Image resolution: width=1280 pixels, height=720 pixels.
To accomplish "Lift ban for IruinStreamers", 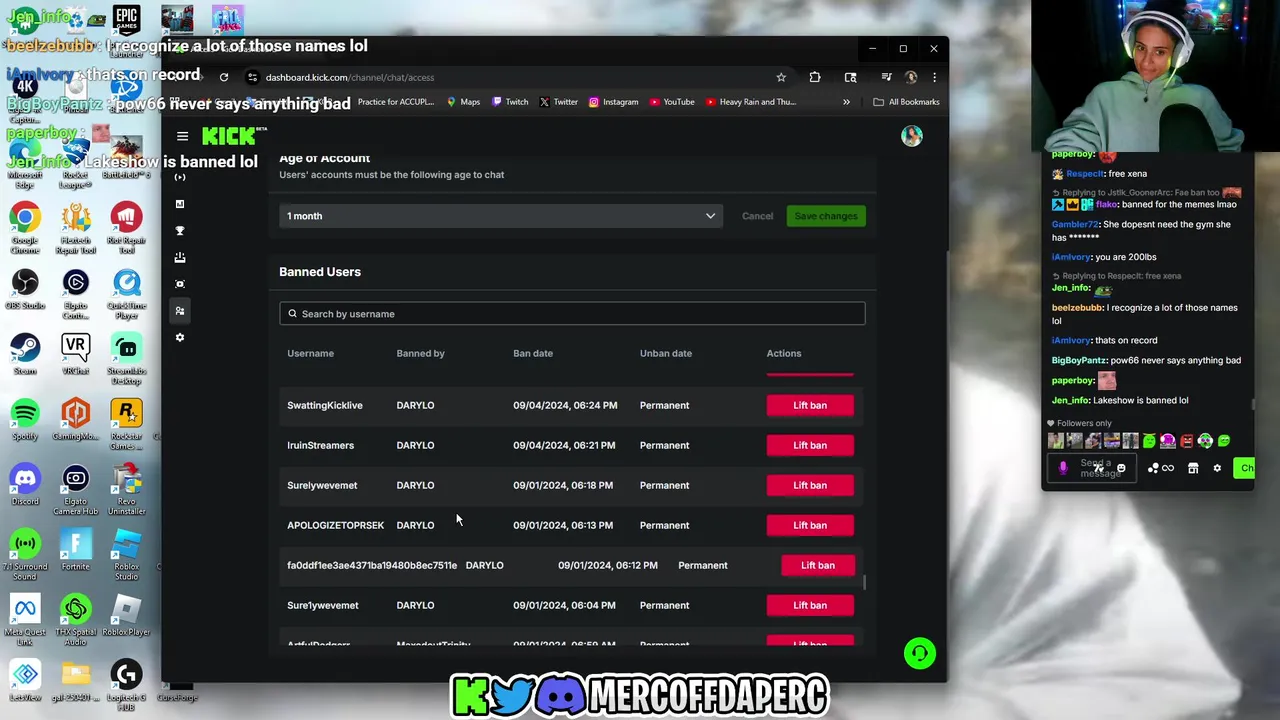I will tap(810, 445).
